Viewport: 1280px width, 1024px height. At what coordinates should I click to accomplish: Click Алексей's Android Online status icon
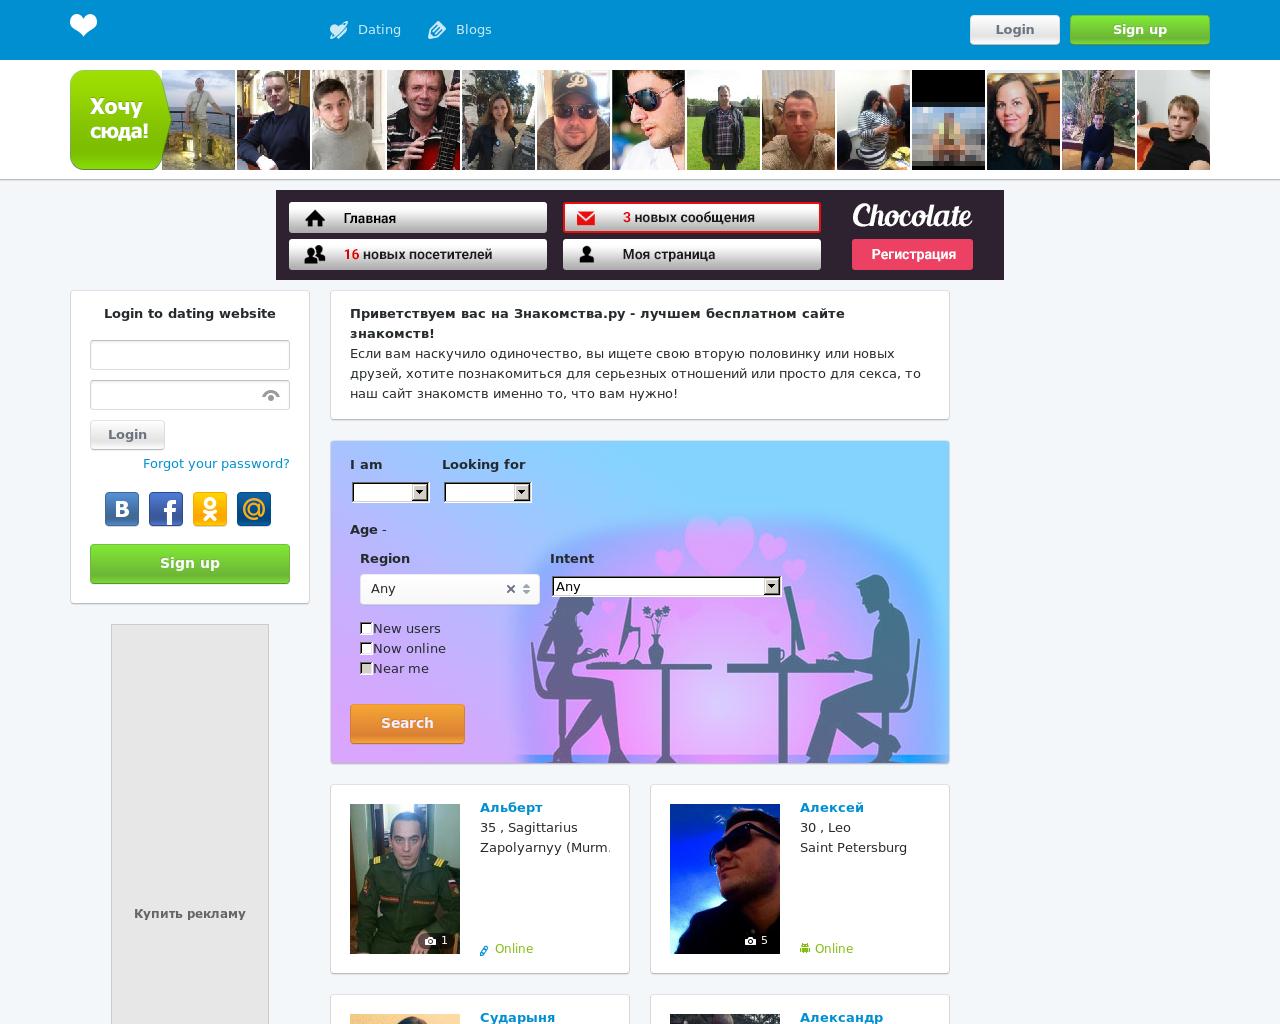[805, 948]
